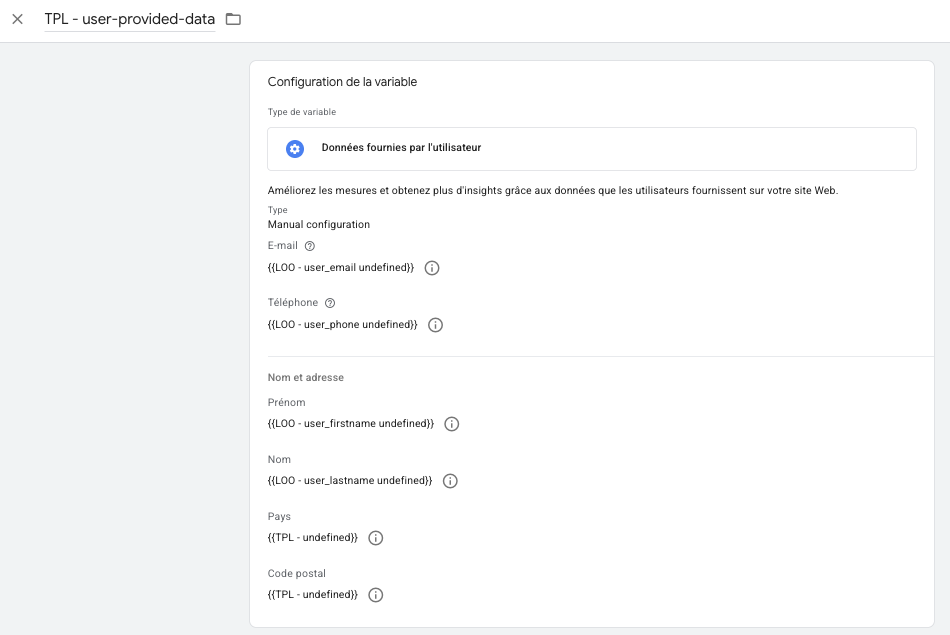
Task: Click the {{TPL - undefined}} value under Code postal
Action: 313,595
